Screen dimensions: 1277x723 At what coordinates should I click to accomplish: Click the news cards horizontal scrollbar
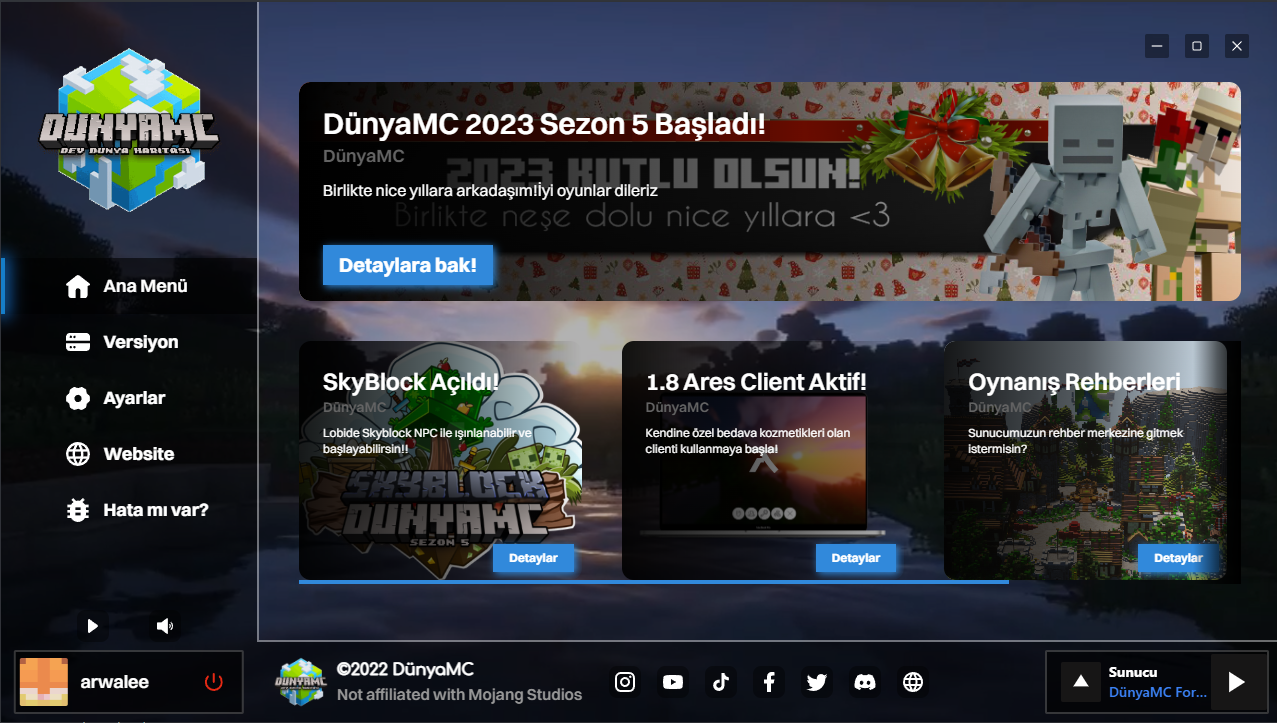(x=654, y=580)
